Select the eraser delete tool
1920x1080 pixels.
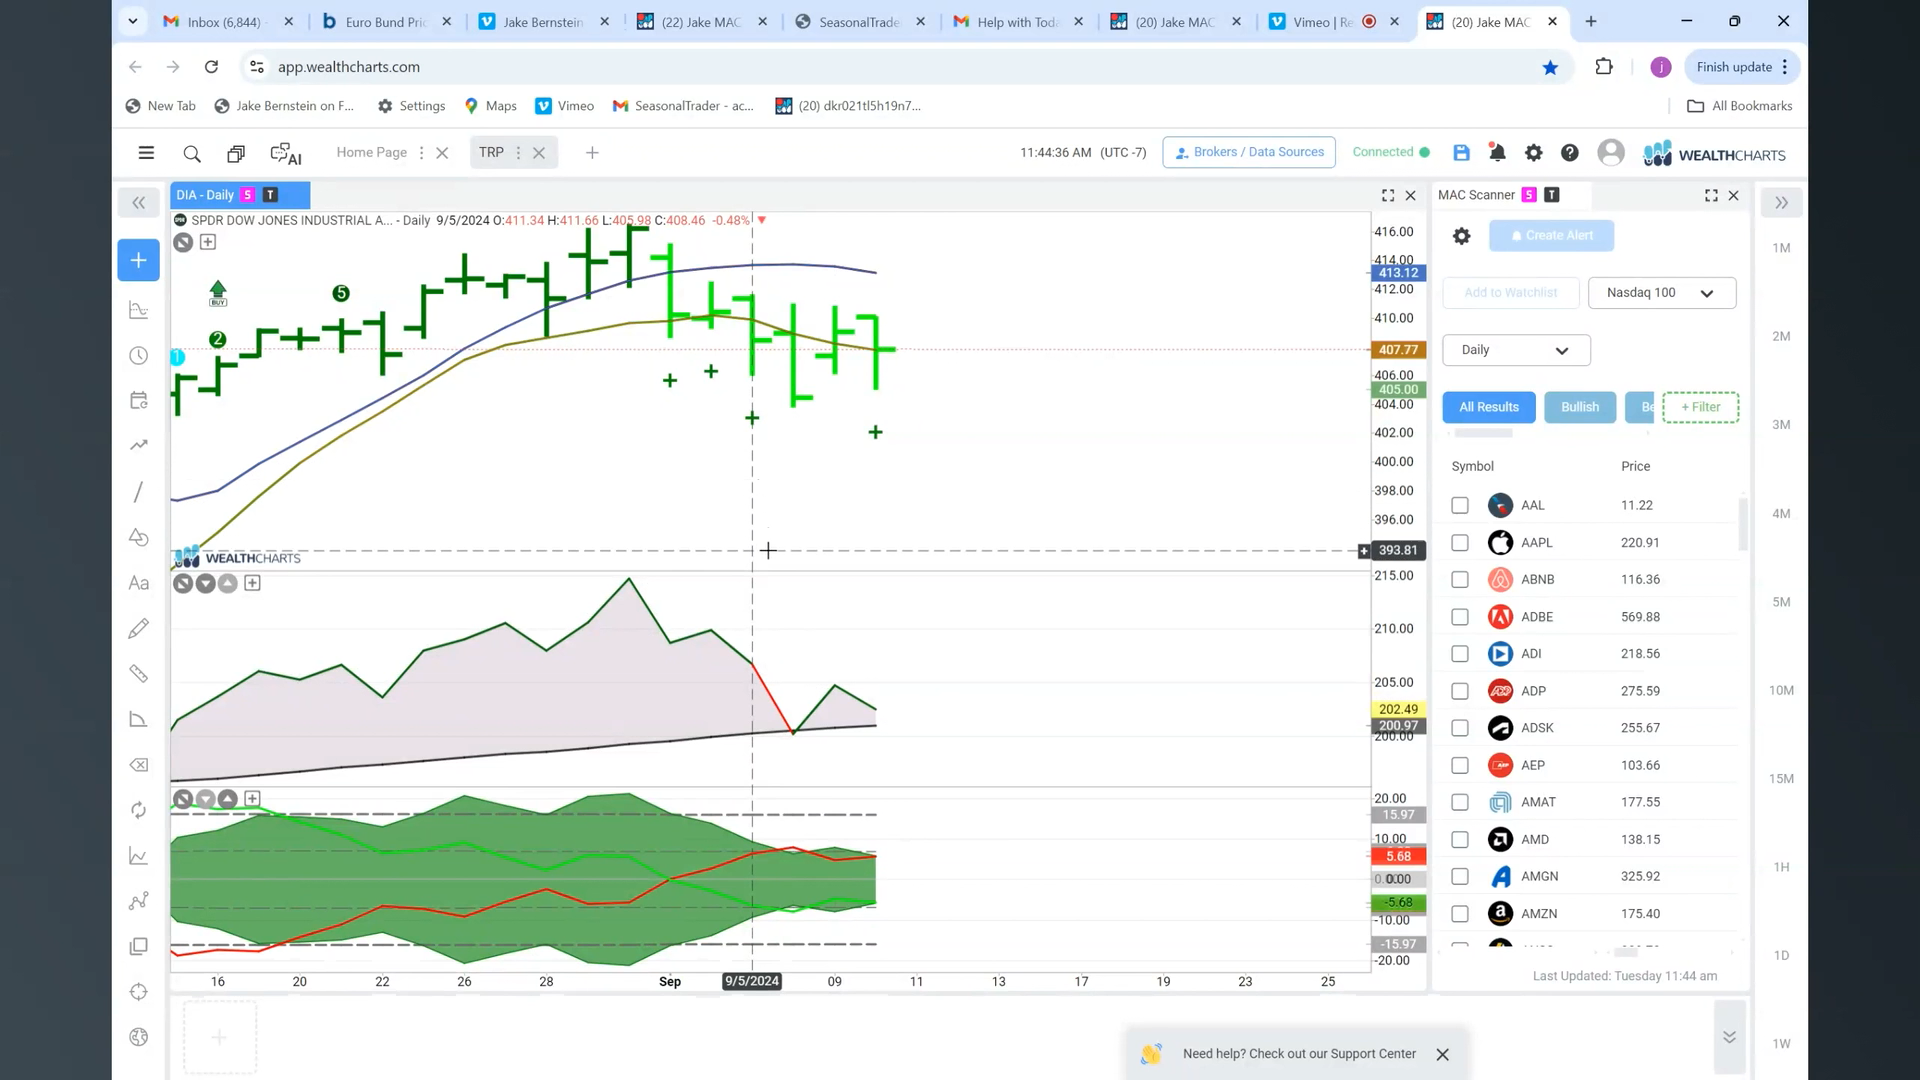tap(139, 765)
